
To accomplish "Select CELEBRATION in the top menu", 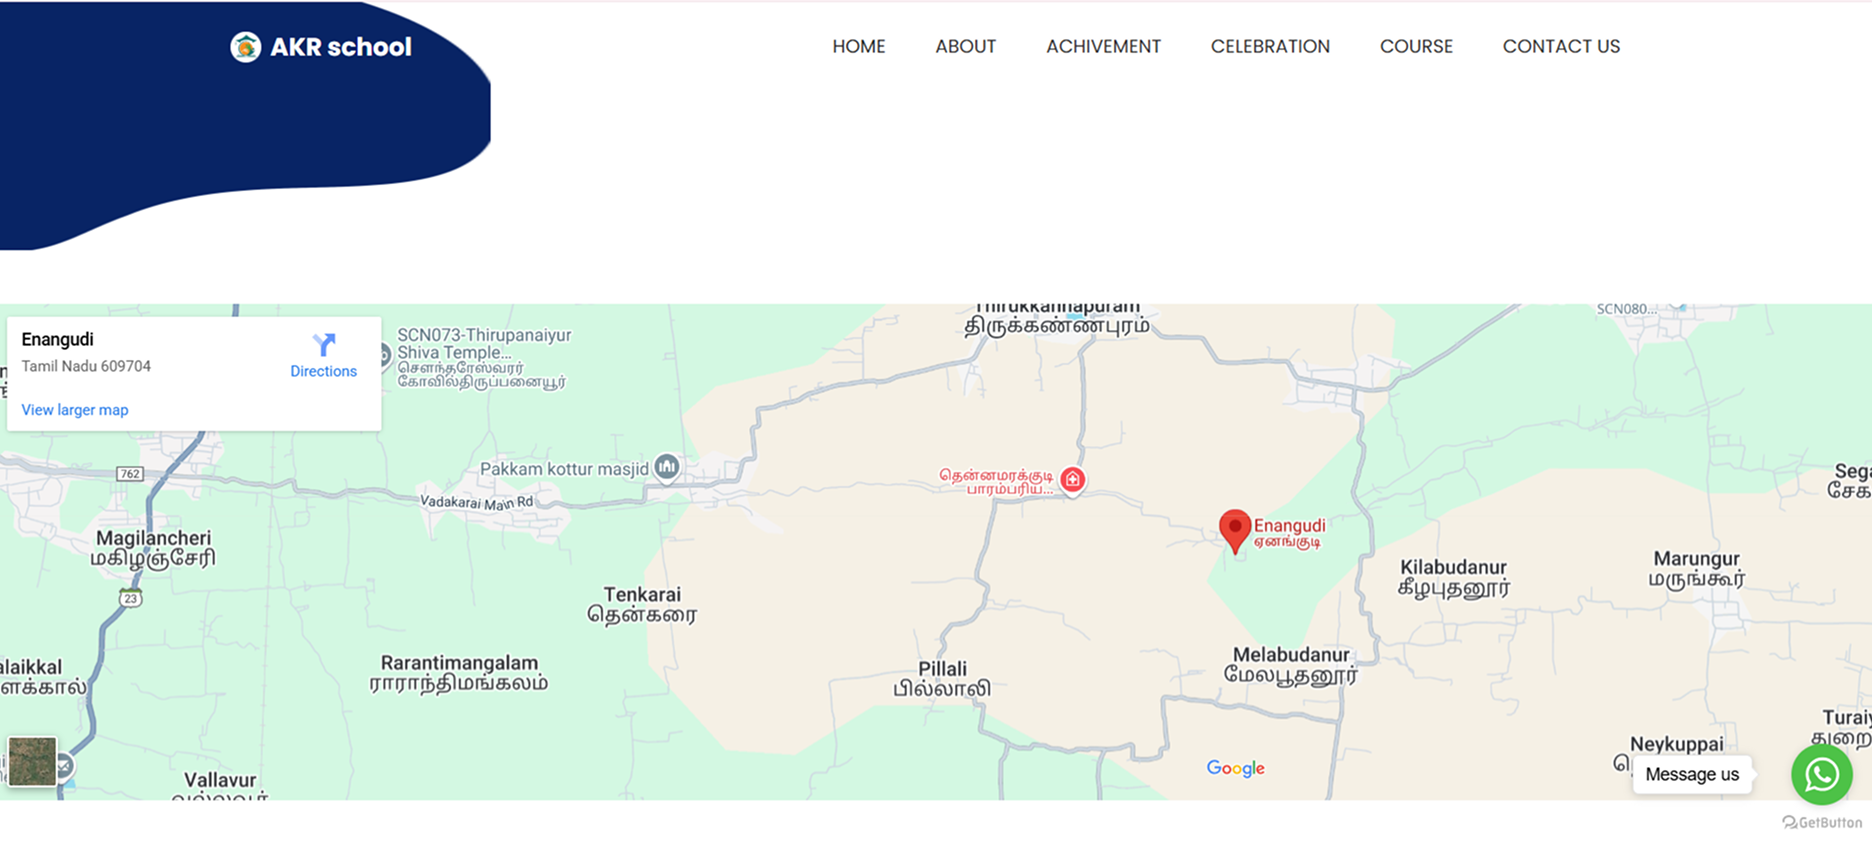I will pos(1270,47).
